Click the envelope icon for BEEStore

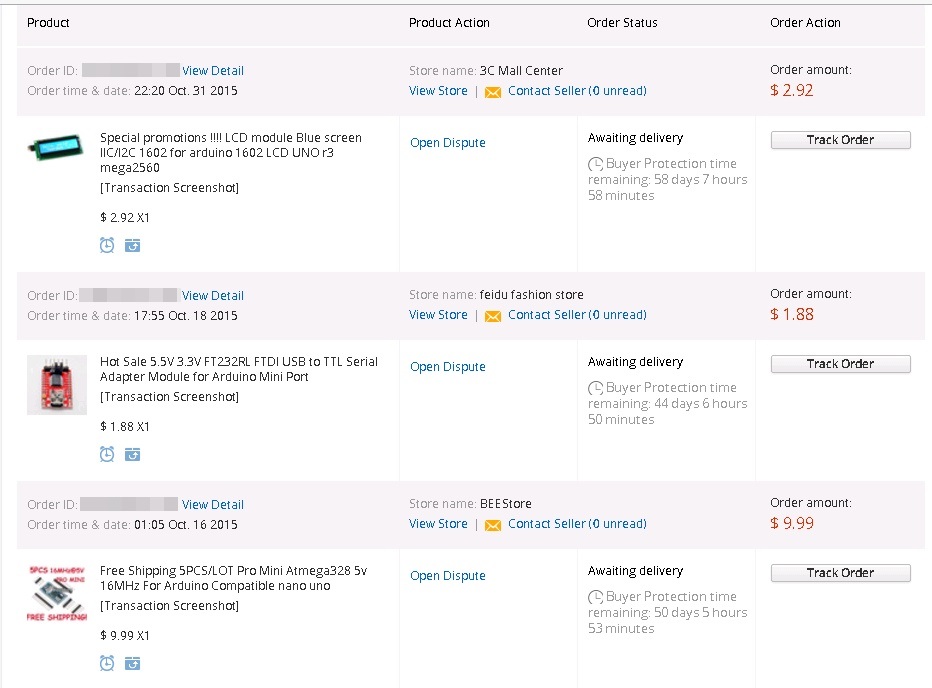(492, 525)
